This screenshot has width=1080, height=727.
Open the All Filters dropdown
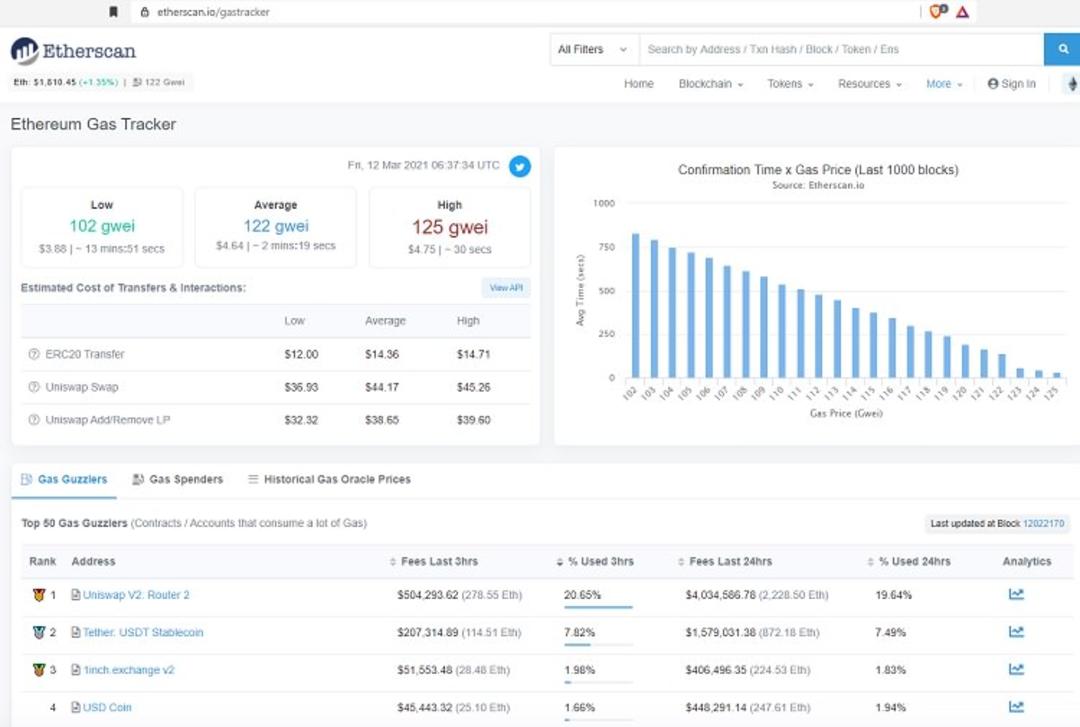(594, 50)
